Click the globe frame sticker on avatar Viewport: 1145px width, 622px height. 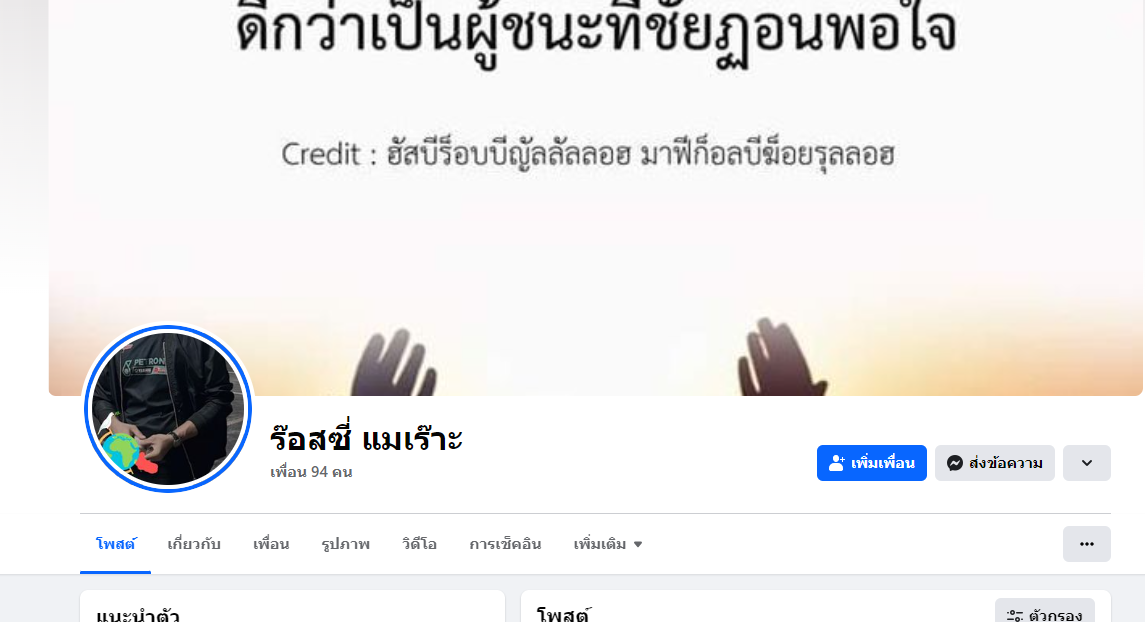coord(123,450)
